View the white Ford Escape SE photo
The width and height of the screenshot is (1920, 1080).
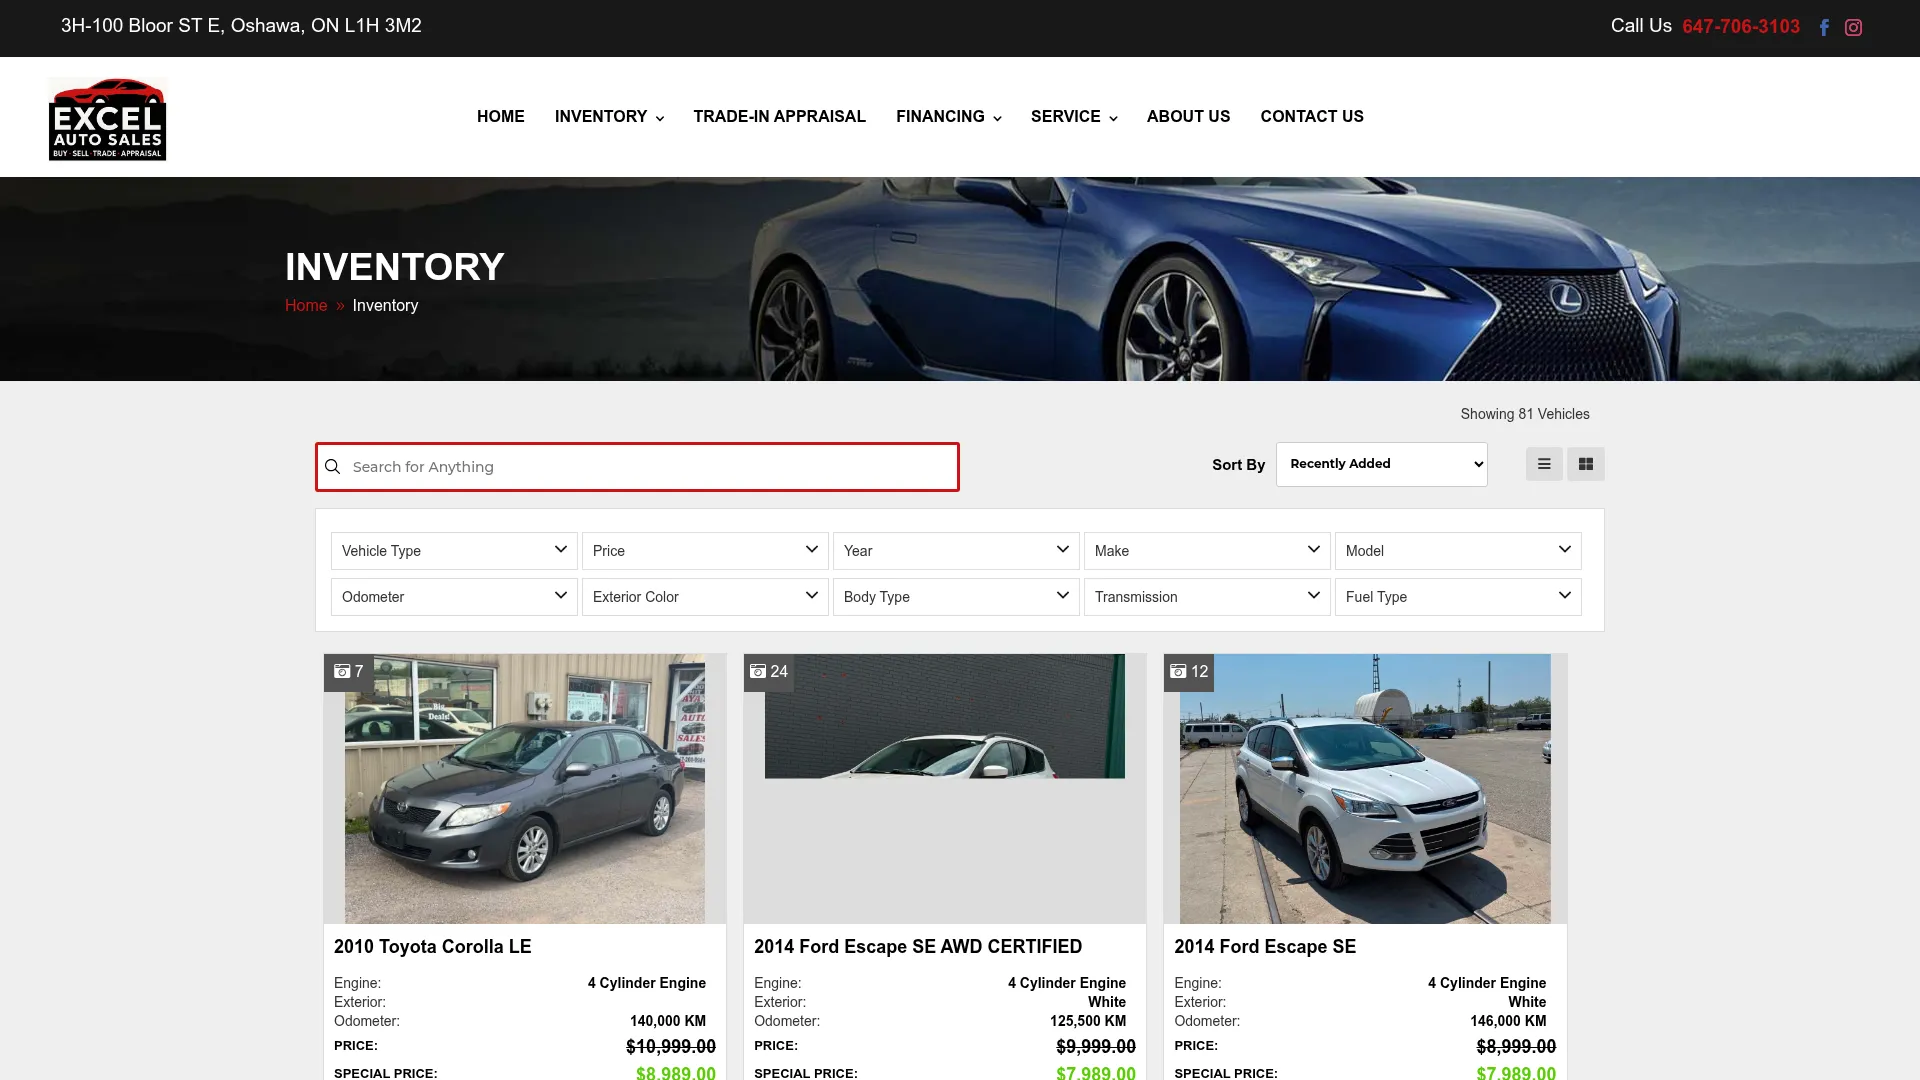point(1365,789)
